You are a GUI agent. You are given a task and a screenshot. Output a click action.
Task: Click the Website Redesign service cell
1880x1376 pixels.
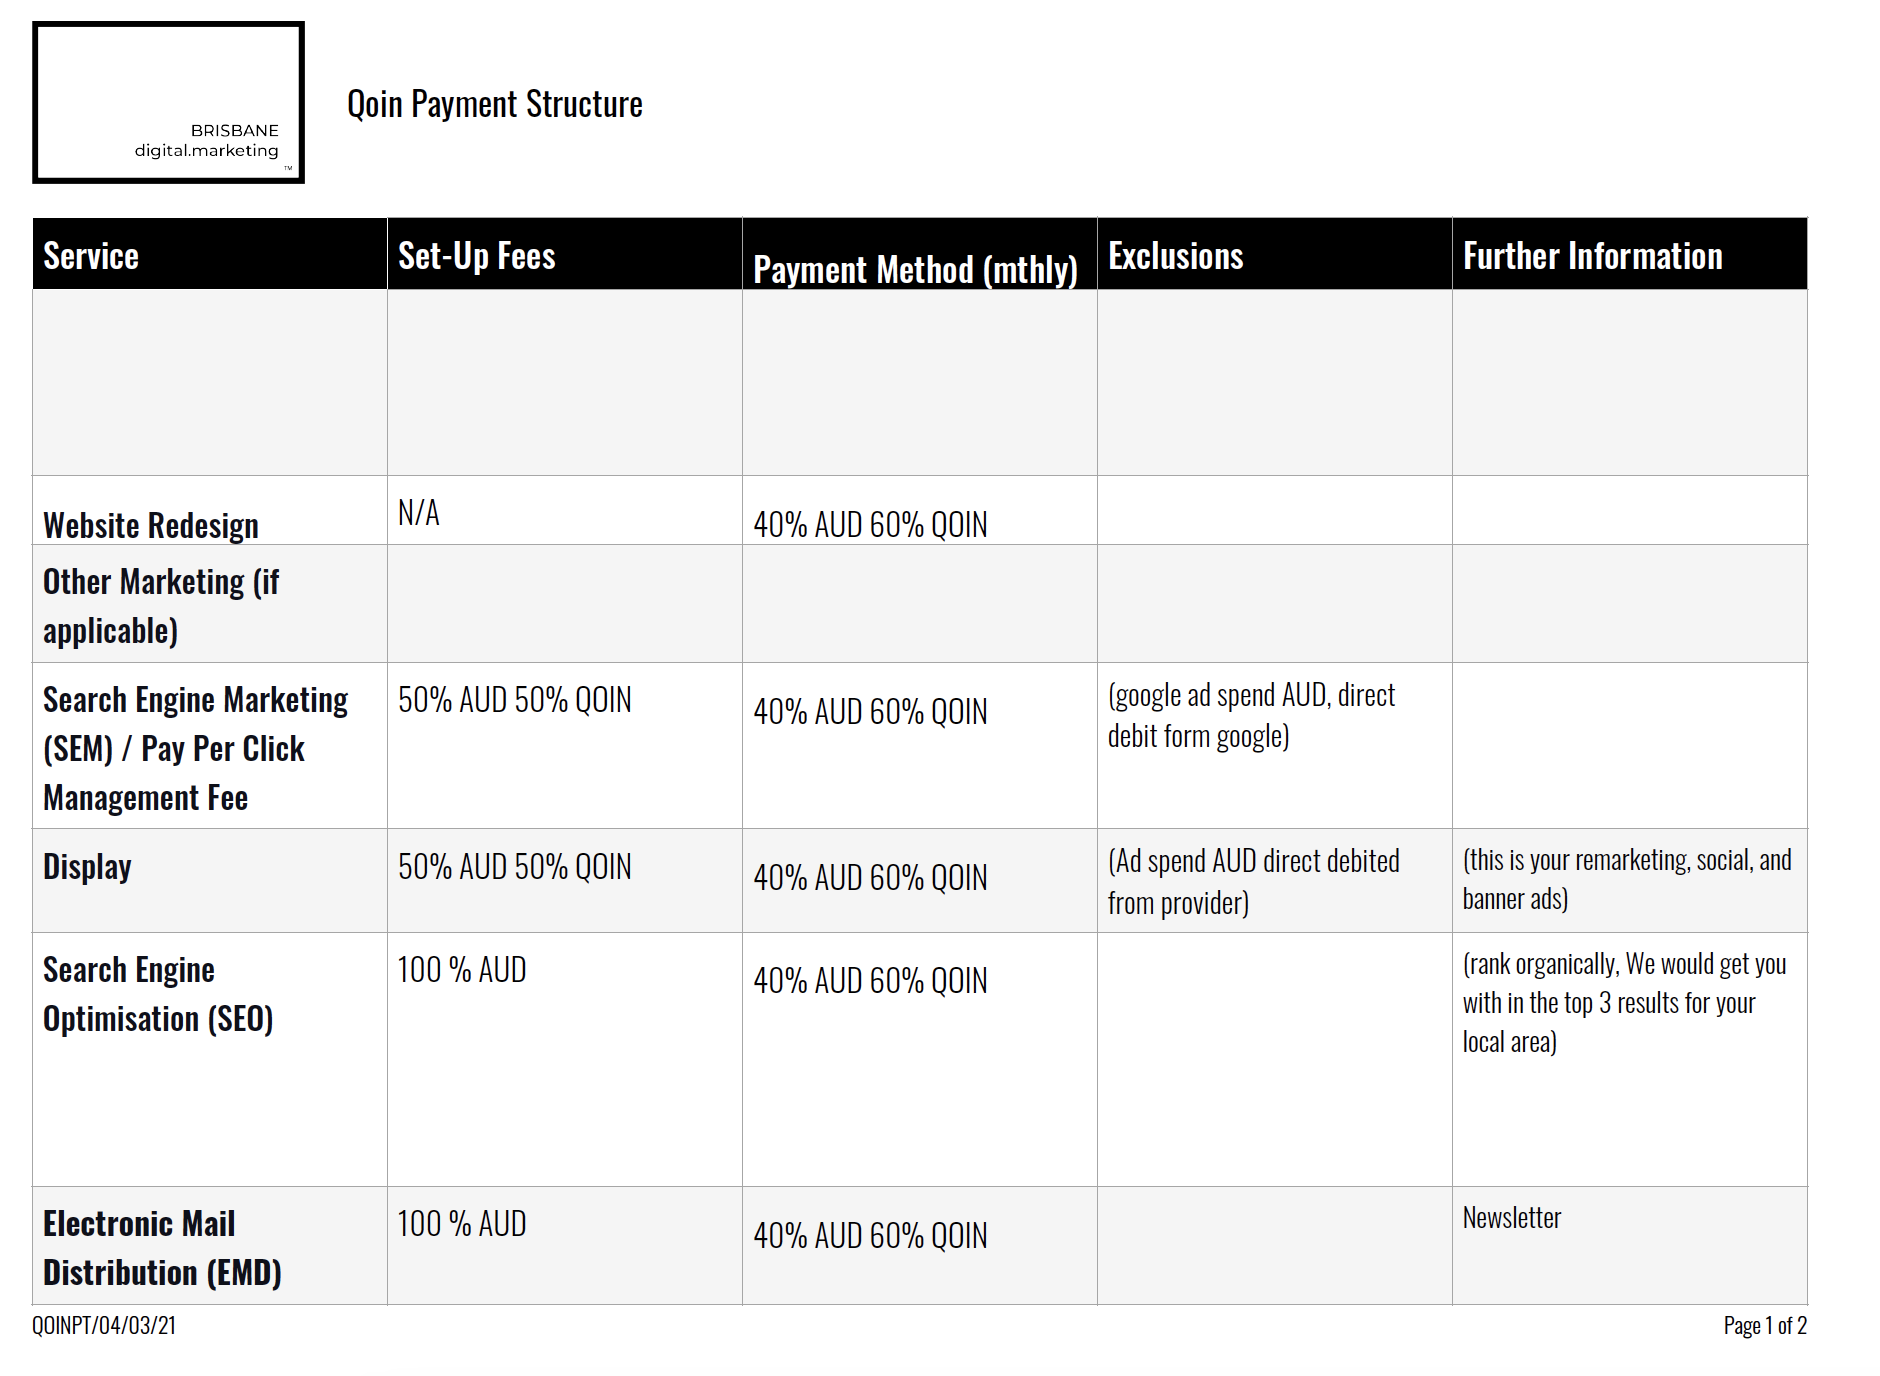(x=210, y=510)
